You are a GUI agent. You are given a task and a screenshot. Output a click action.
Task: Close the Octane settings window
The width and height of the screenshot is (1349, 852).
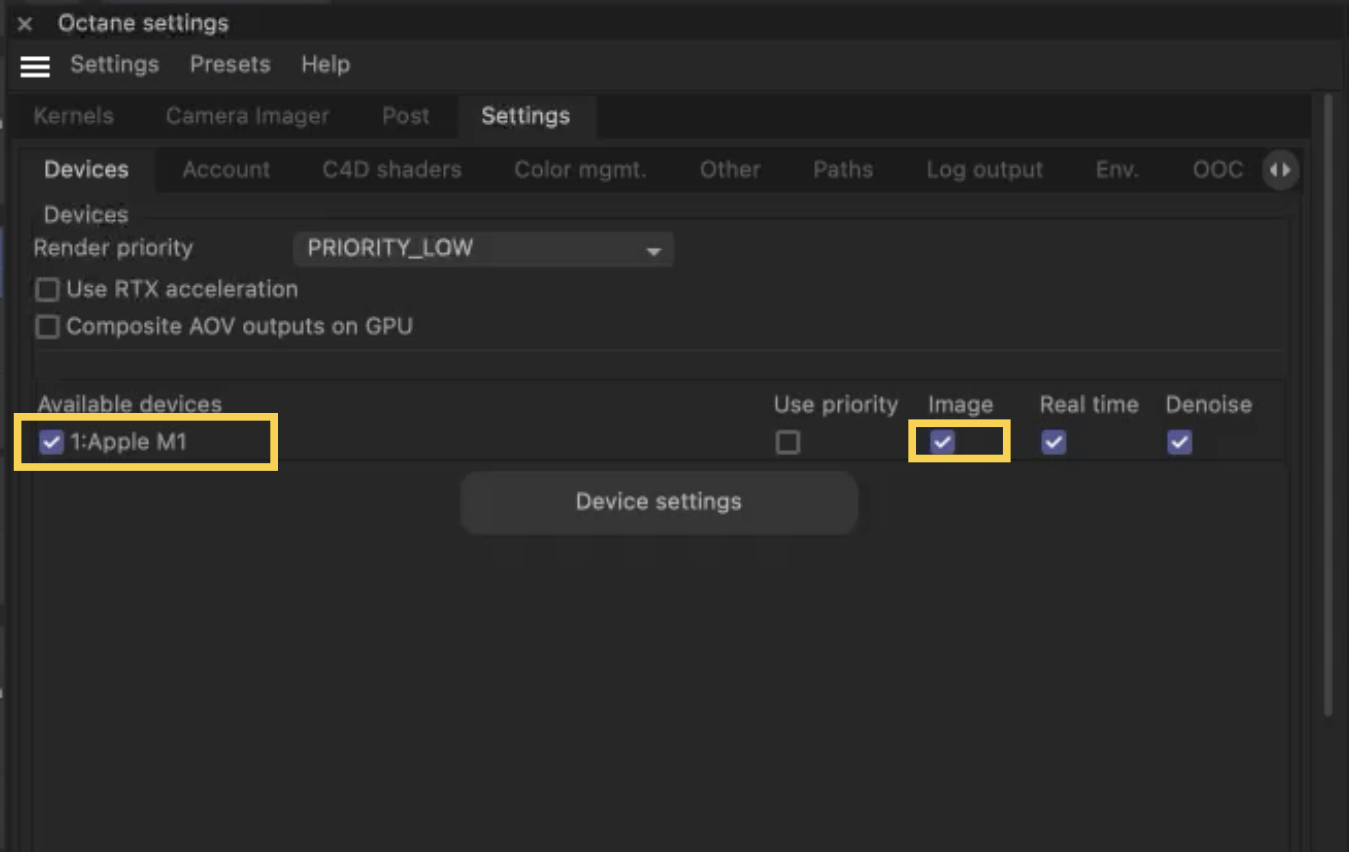click(25, 24)
